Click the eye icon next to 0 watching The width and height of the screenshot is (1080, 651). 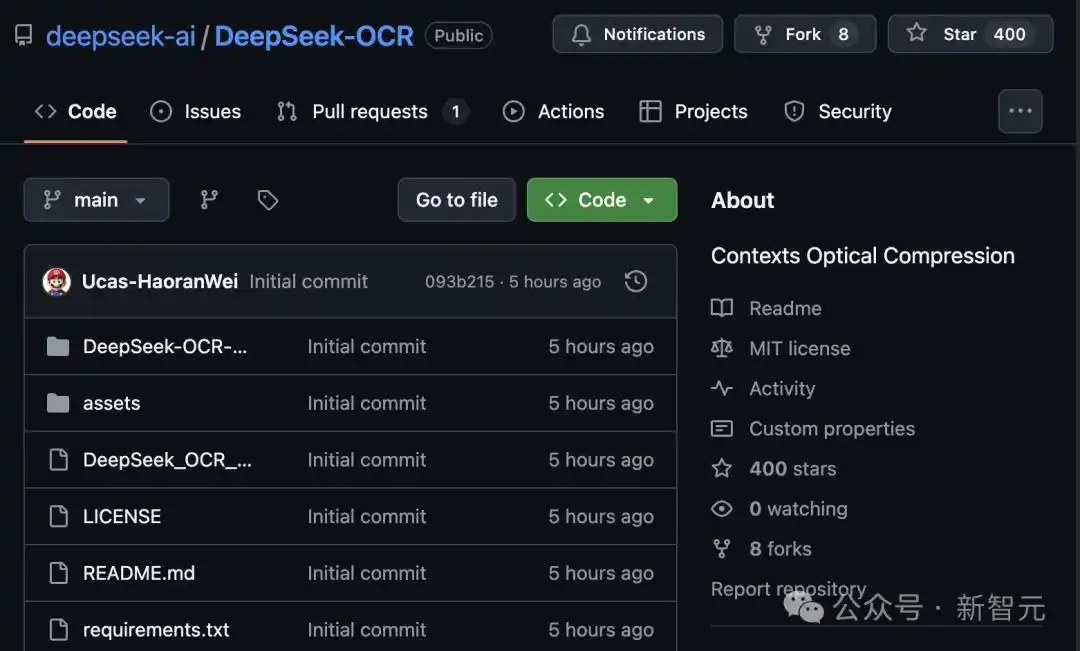pyautogui.click(x=722, y=508)
